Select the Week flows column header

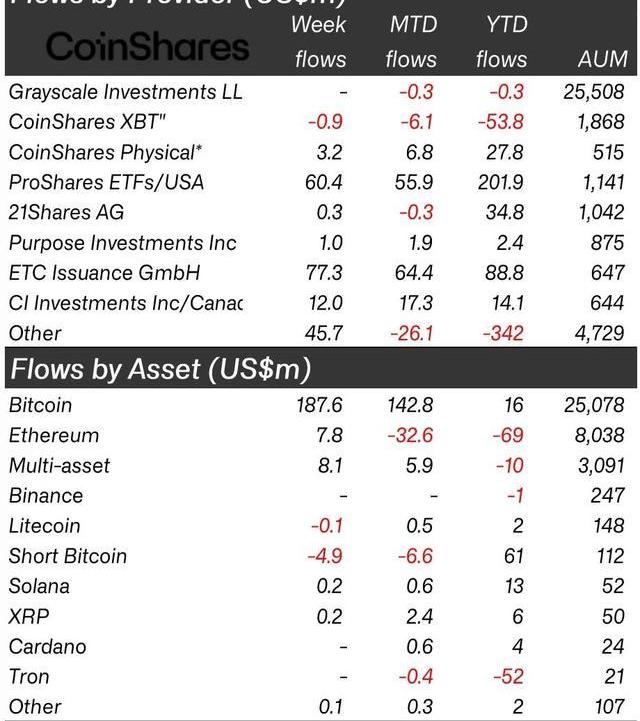point(320,41)
